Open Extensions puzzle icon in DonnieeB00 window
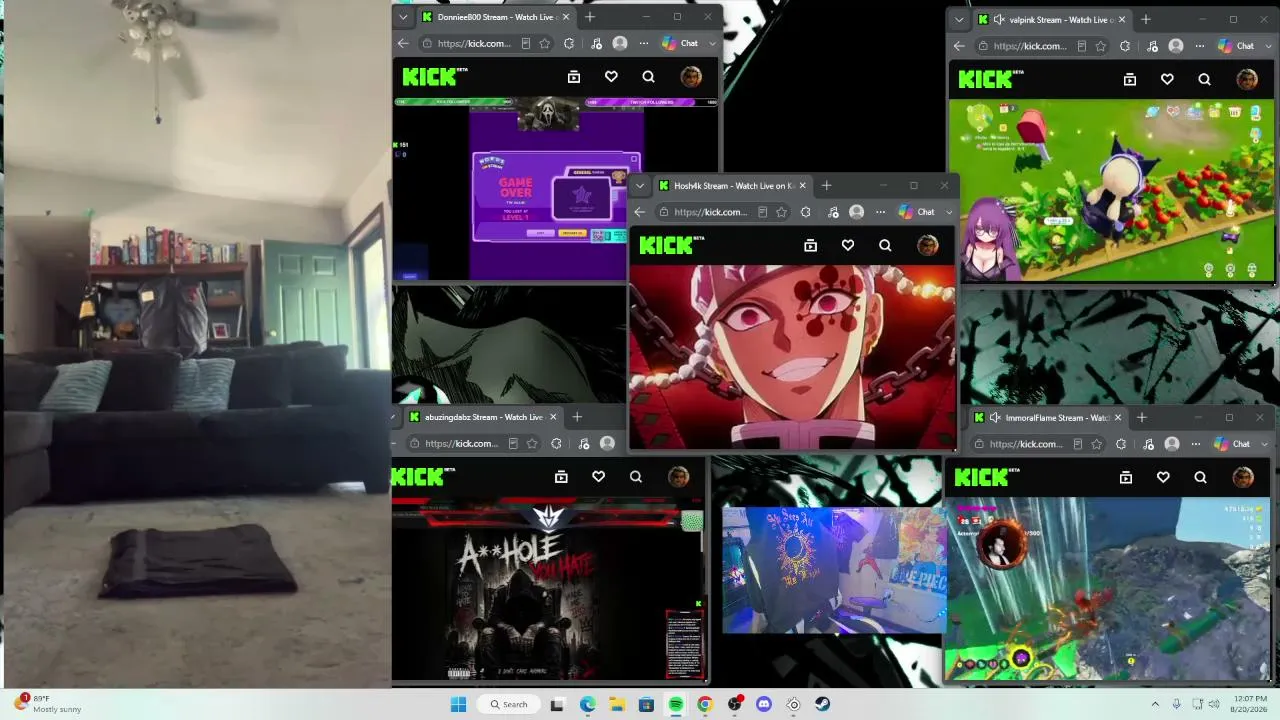The width and height of the screenshot is (1280, 720). tap(569, 44)
